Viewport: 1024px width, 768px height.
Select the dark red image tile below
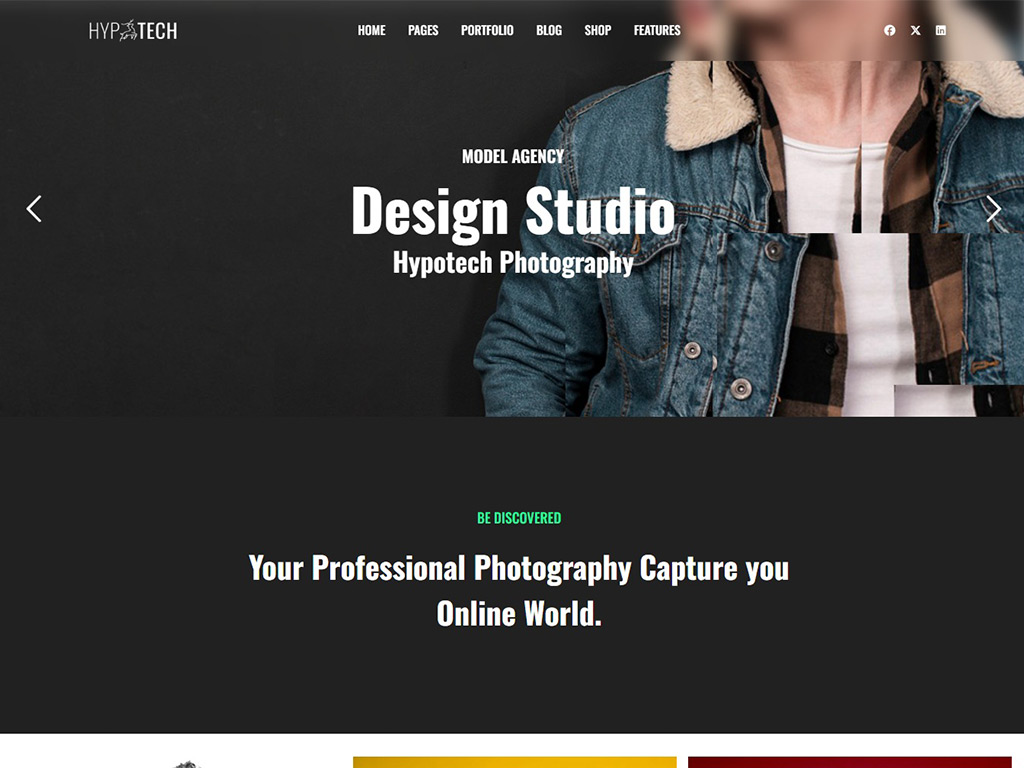[x=850, y=762]
